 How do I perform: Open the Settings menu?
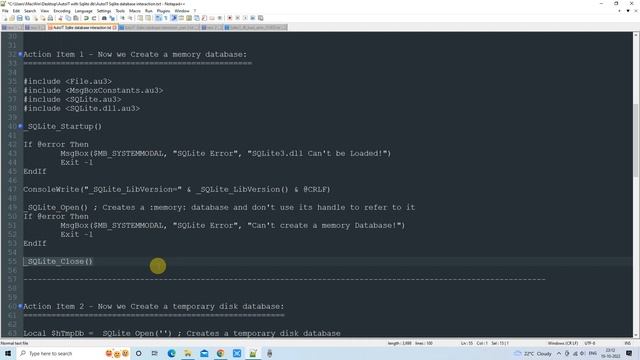104,11
